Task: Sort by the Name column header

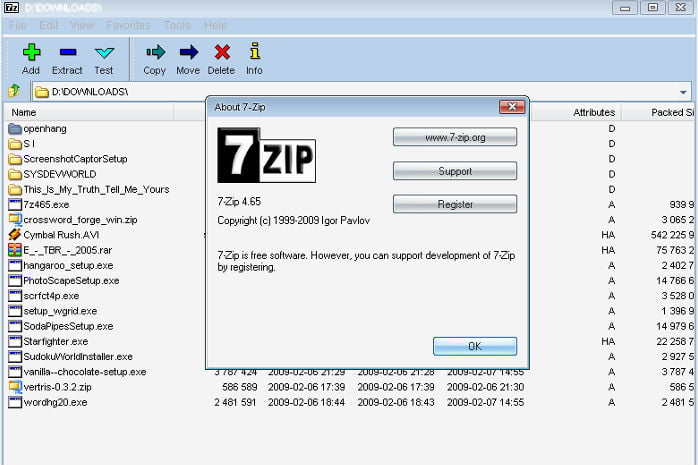Action: (x=89, y=113)
